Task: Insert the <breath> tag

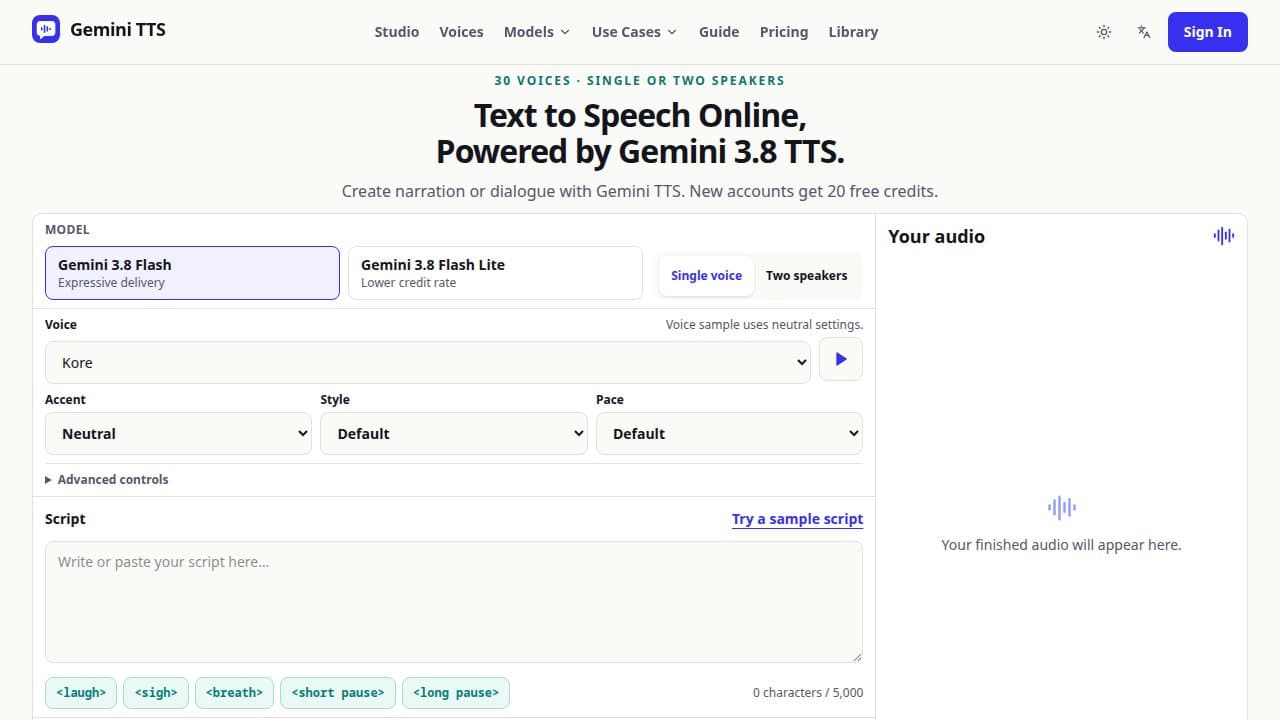Action: (234, 693)
